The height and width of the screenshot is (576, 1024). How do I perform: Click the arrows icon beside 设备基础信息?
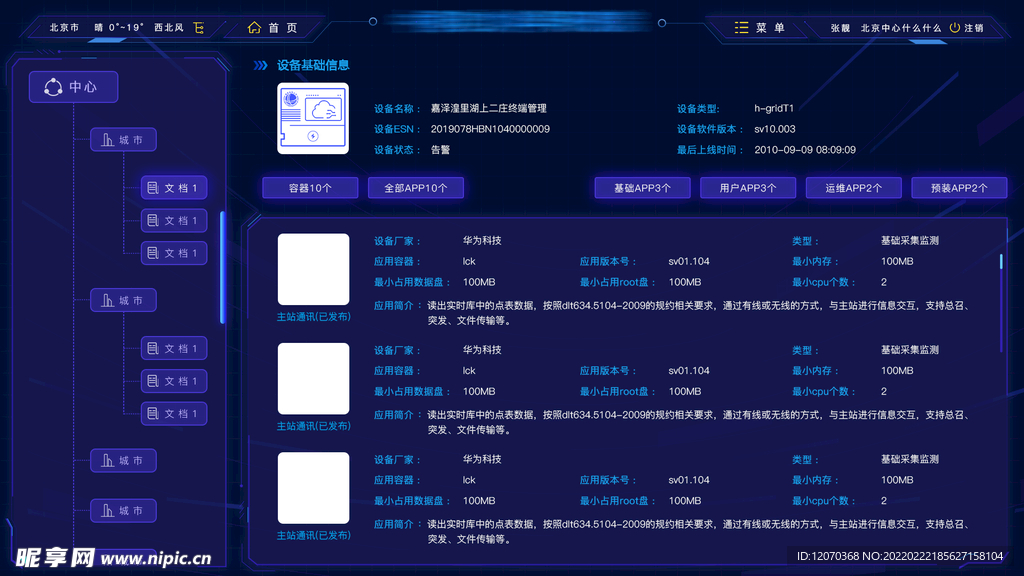coord(260,65)
